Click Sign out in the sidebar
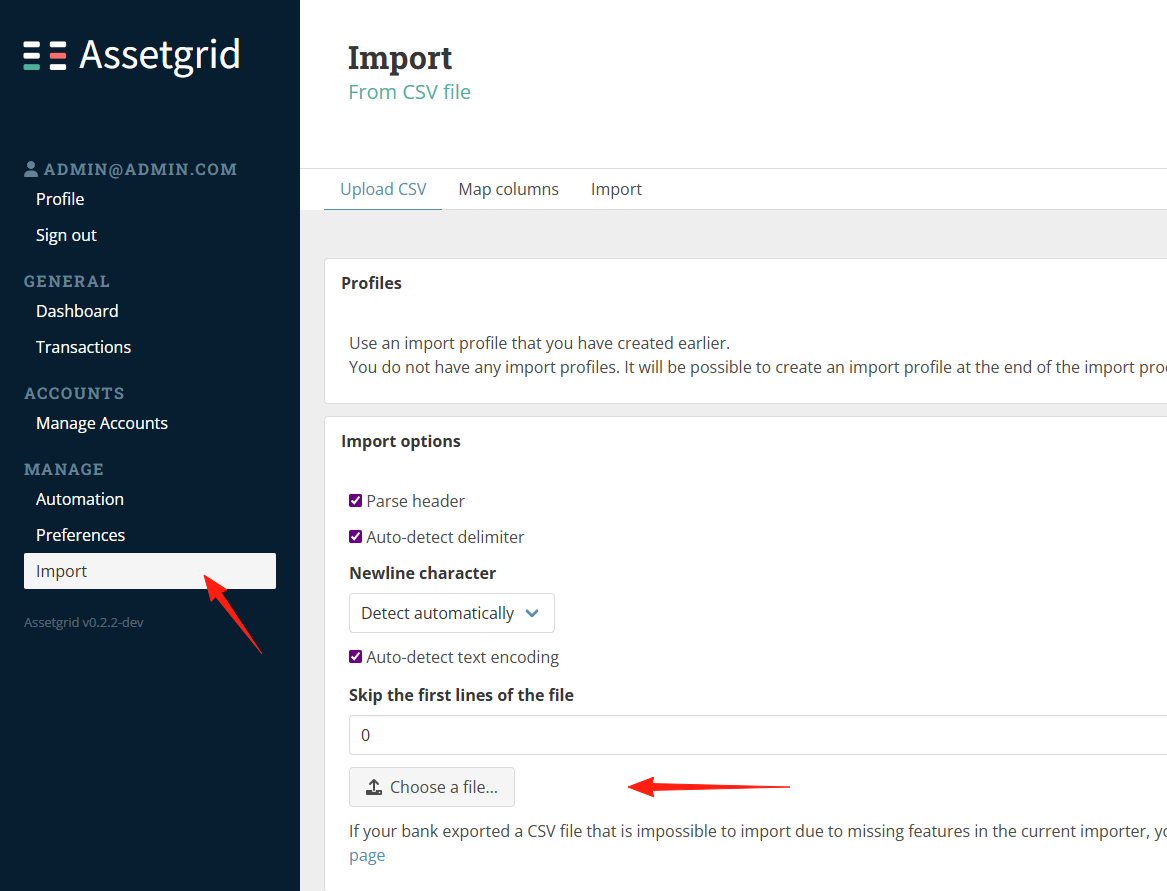This screenshot has width=1167, height=891. (x=66, y=235)
